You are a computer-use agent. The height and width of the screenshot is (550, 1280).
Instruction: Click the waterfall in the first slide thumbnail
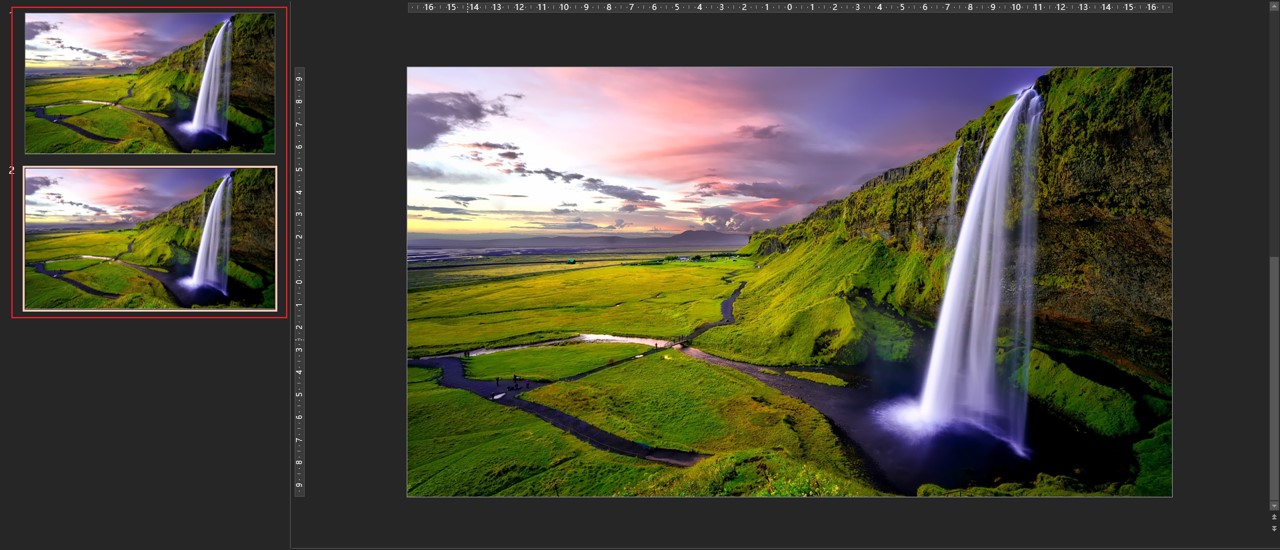213,80
